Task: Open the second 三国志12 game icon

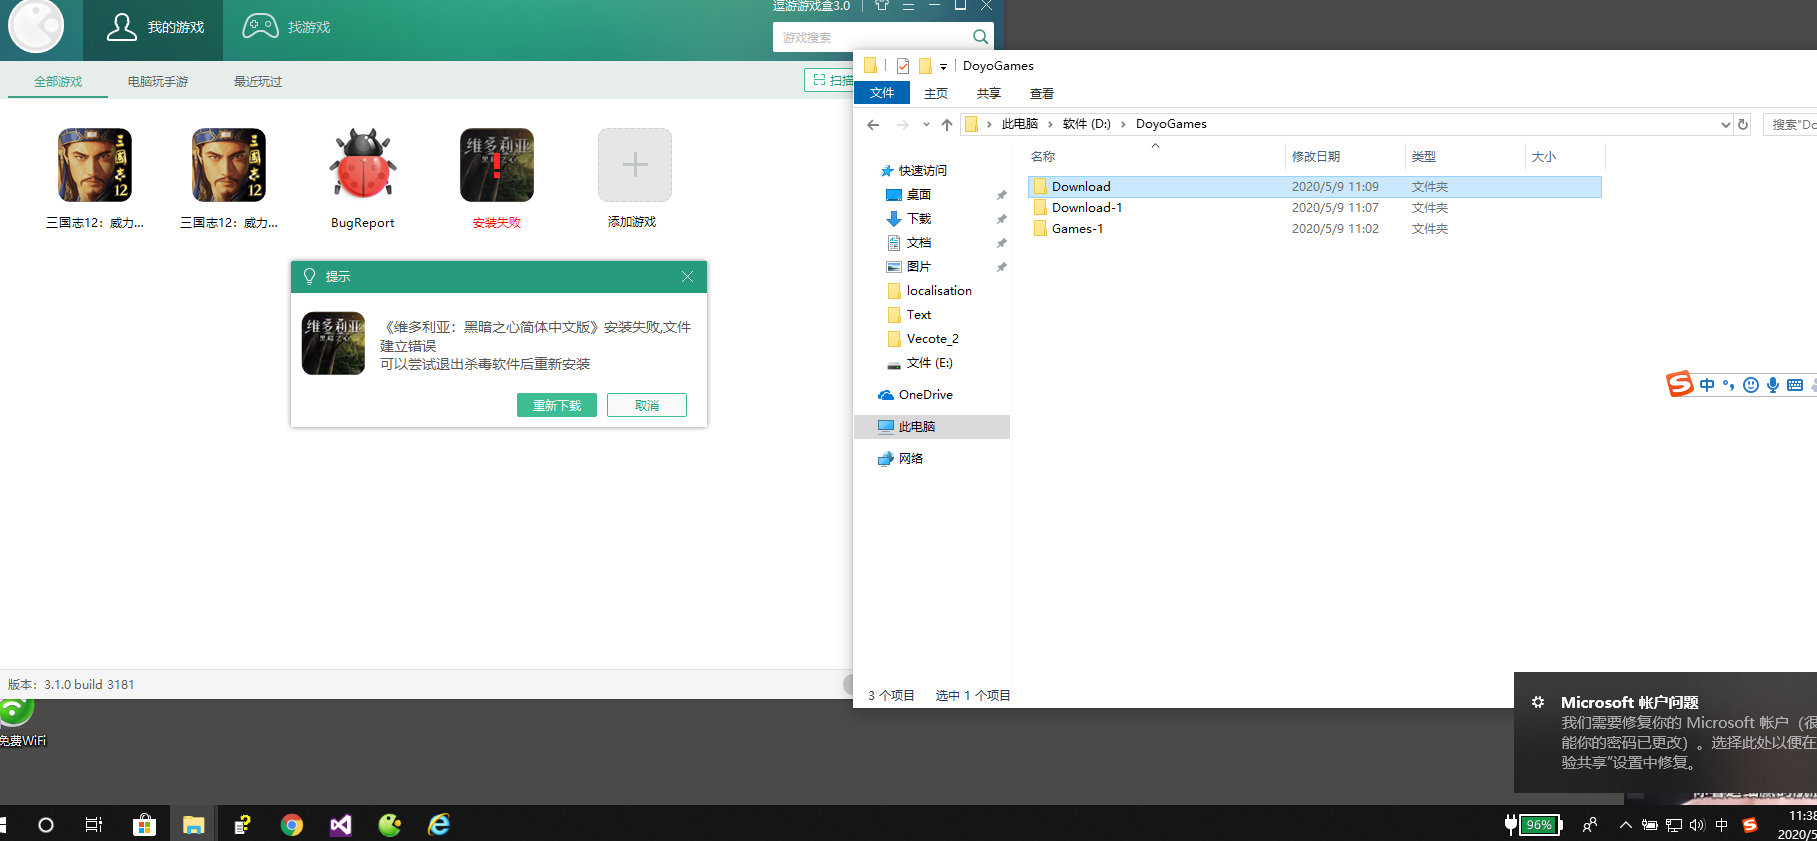Action: 229,165
